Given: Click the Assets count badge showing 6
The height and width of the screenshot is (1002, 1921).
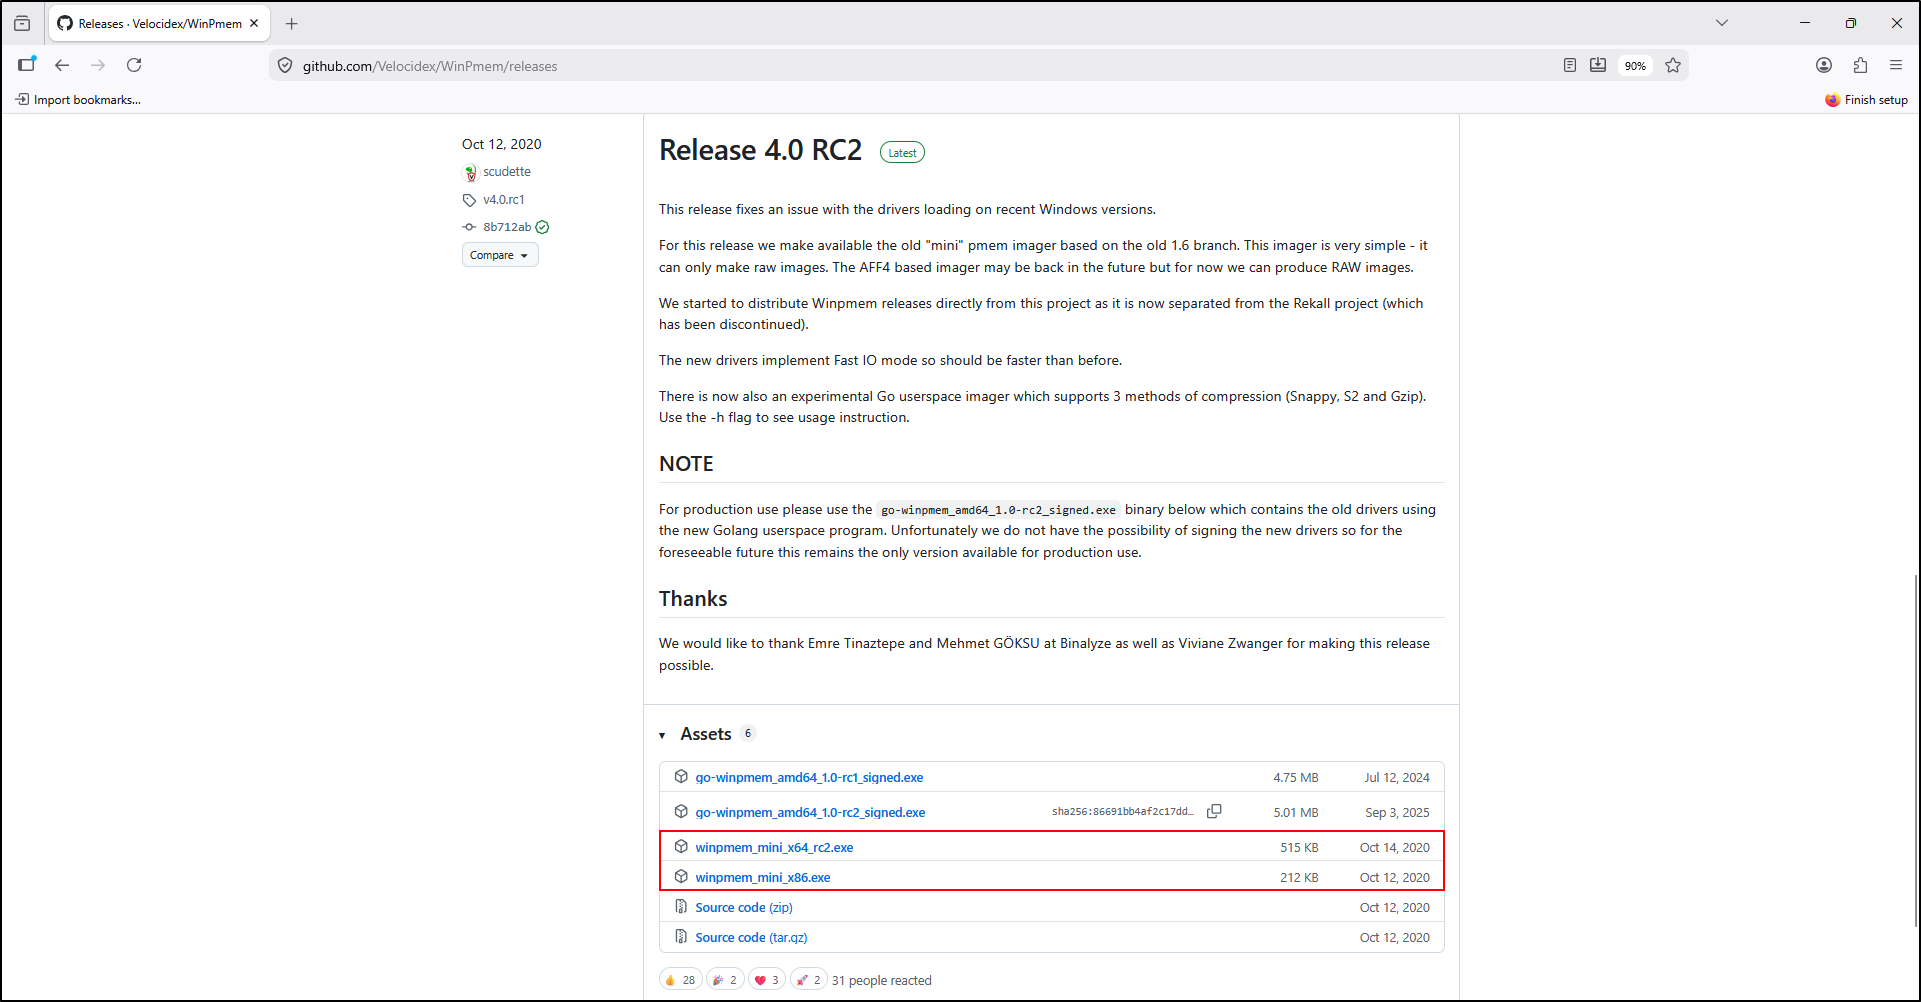Looking at the screenshot, I should tap(747, 733).
